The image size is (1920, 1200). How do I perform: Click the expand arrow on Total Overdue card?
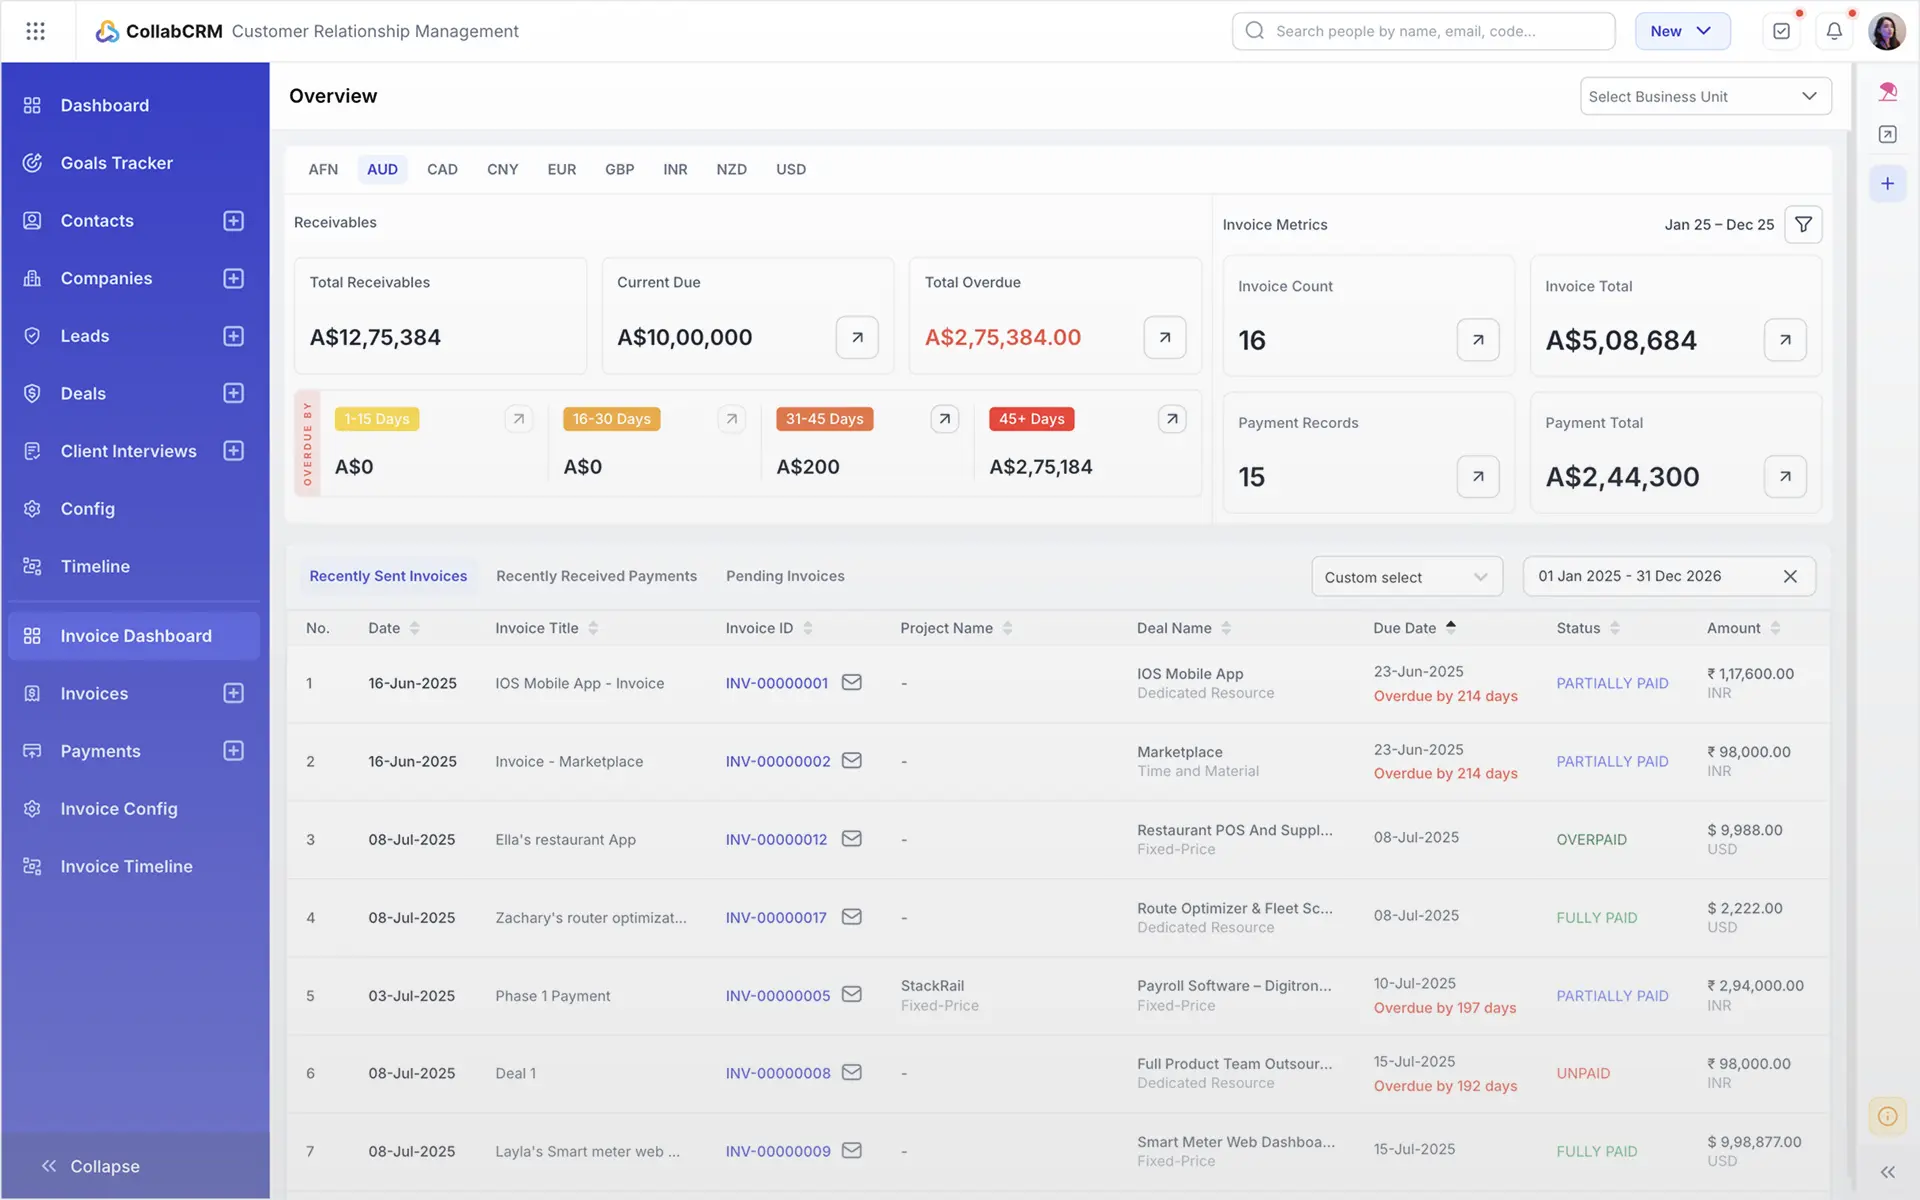click(x=1164, y=337)
